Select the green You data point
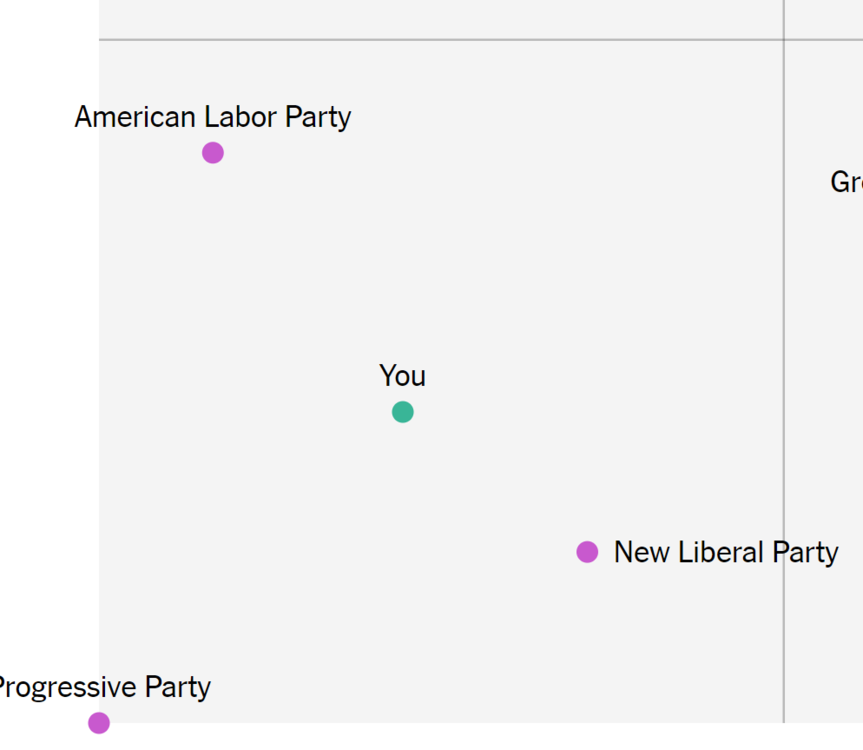This screenshot has height=750, width=863. point(403,412)
